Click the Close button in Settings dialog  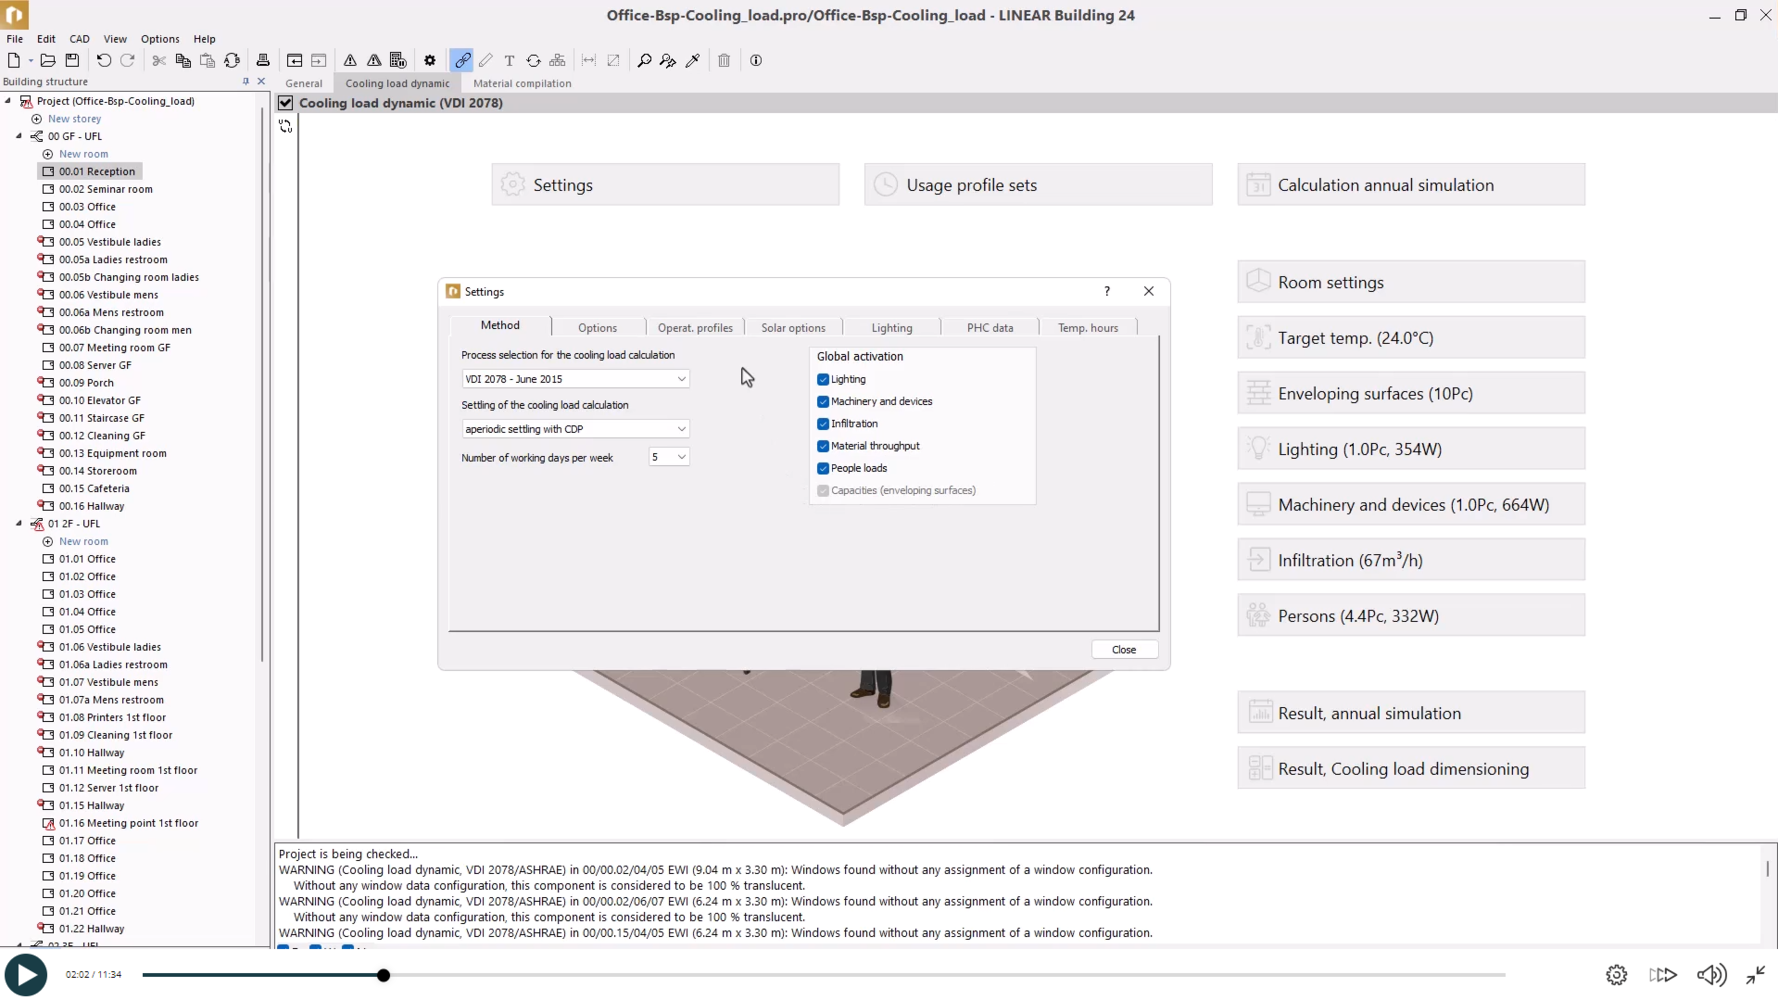click(x=1124, y=650)
